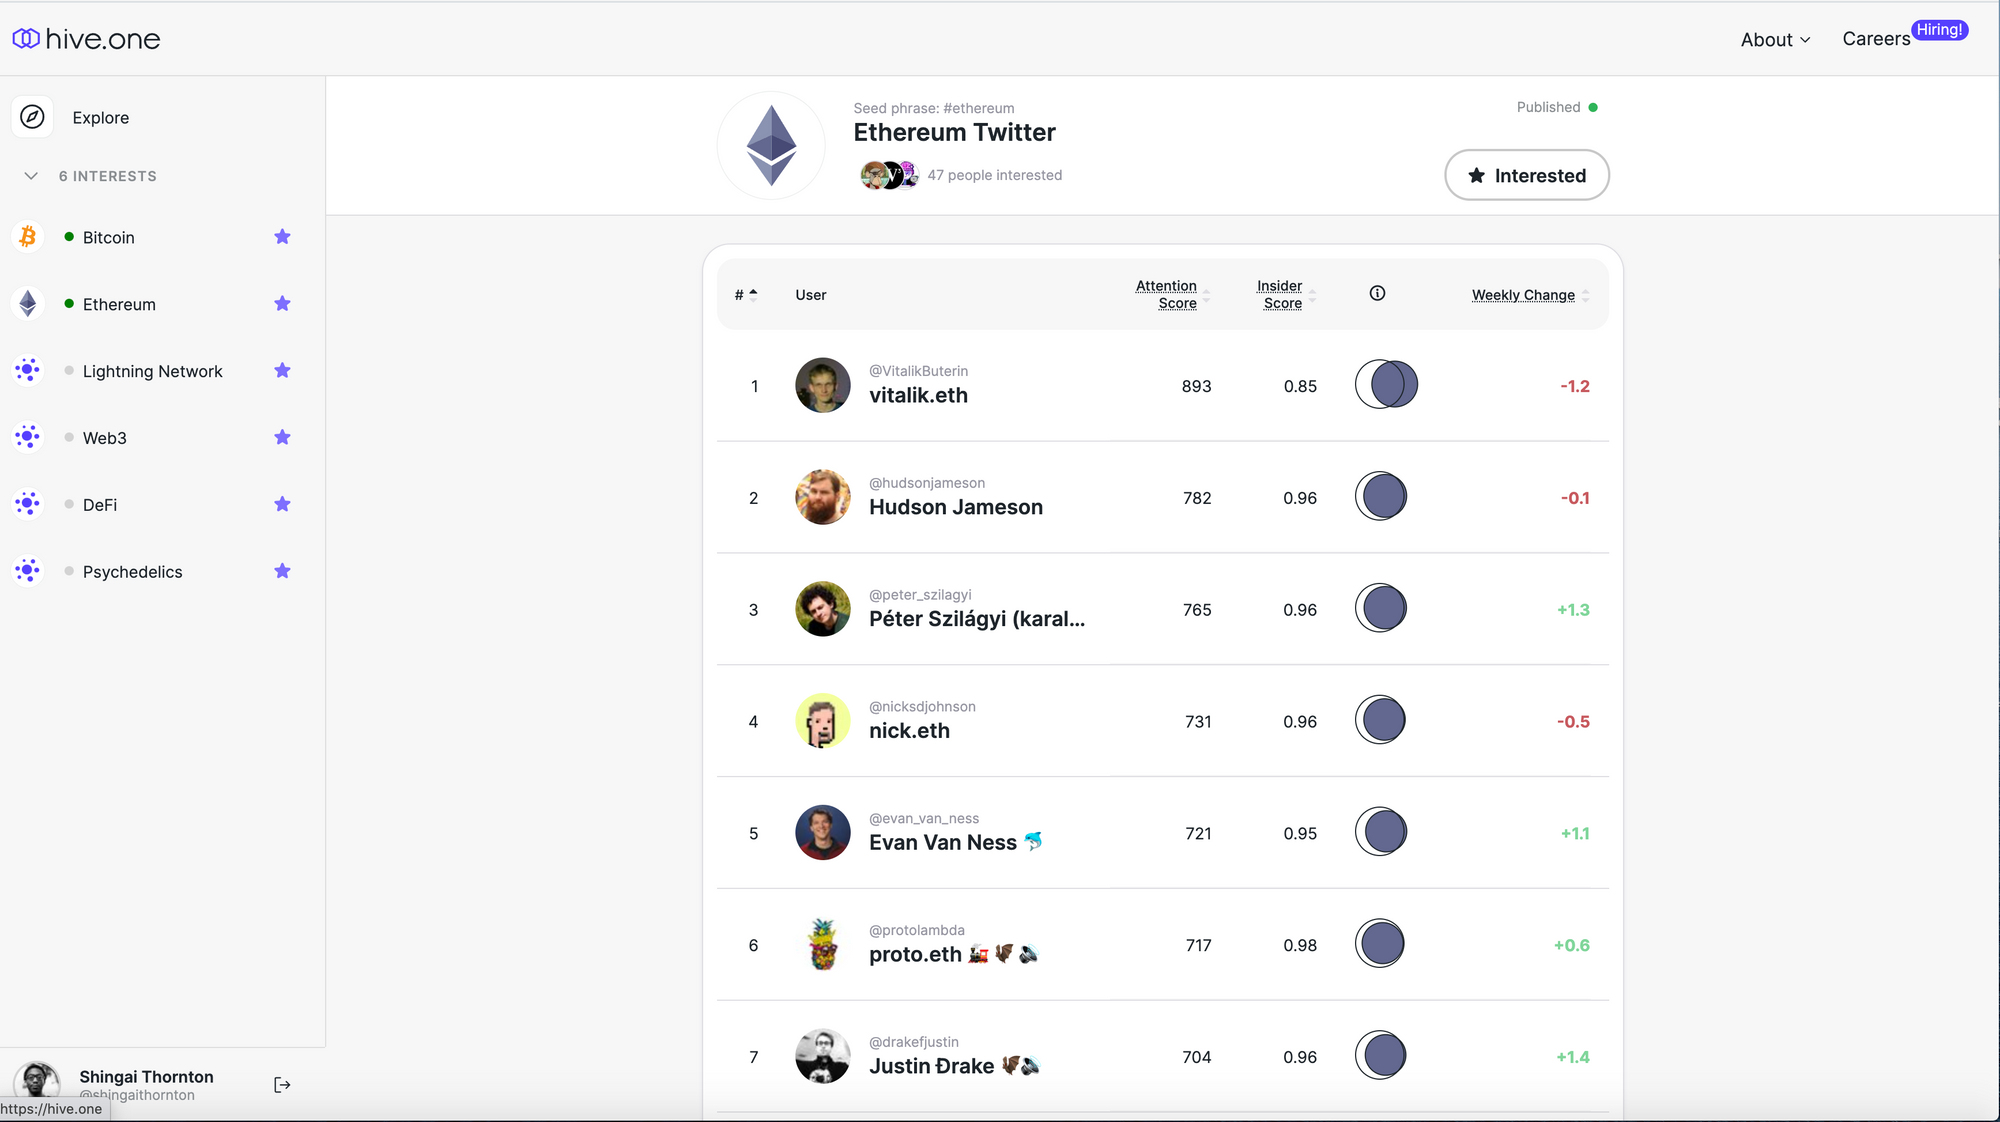
Task: Click Hudson Jameson's score overlap circle indicator
Action: point(1381,497)
